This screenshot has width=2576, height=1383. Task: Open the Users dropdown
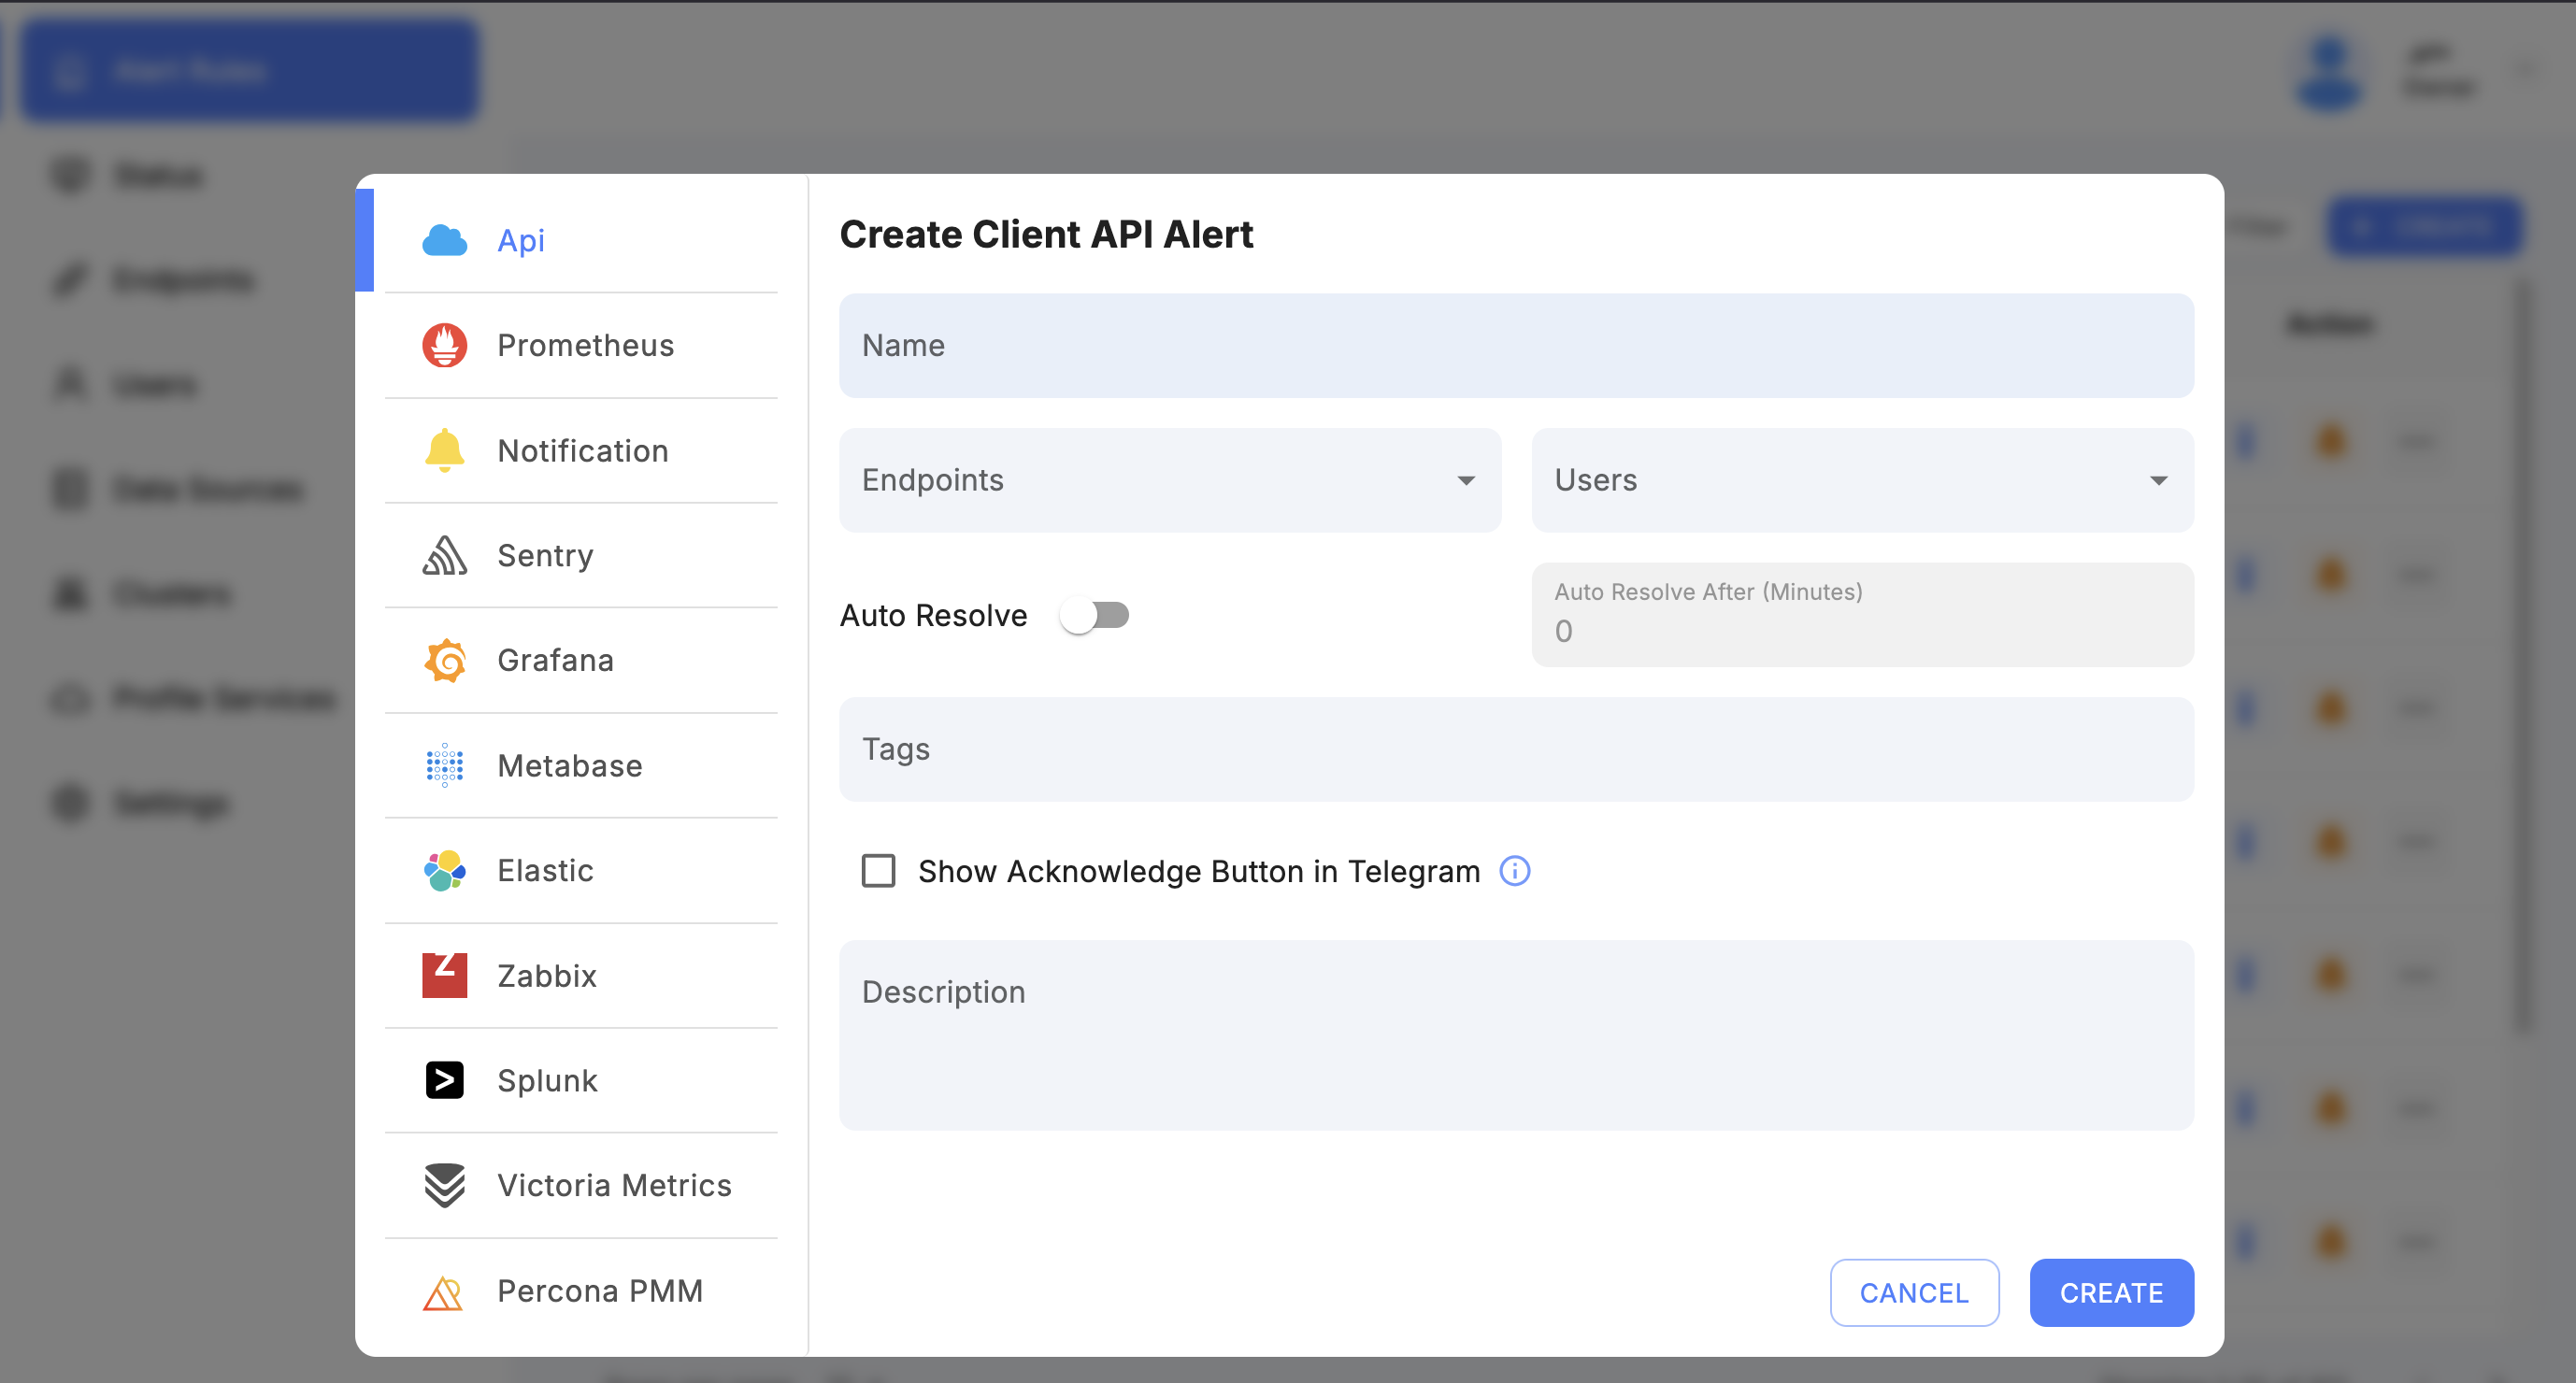1862,480
